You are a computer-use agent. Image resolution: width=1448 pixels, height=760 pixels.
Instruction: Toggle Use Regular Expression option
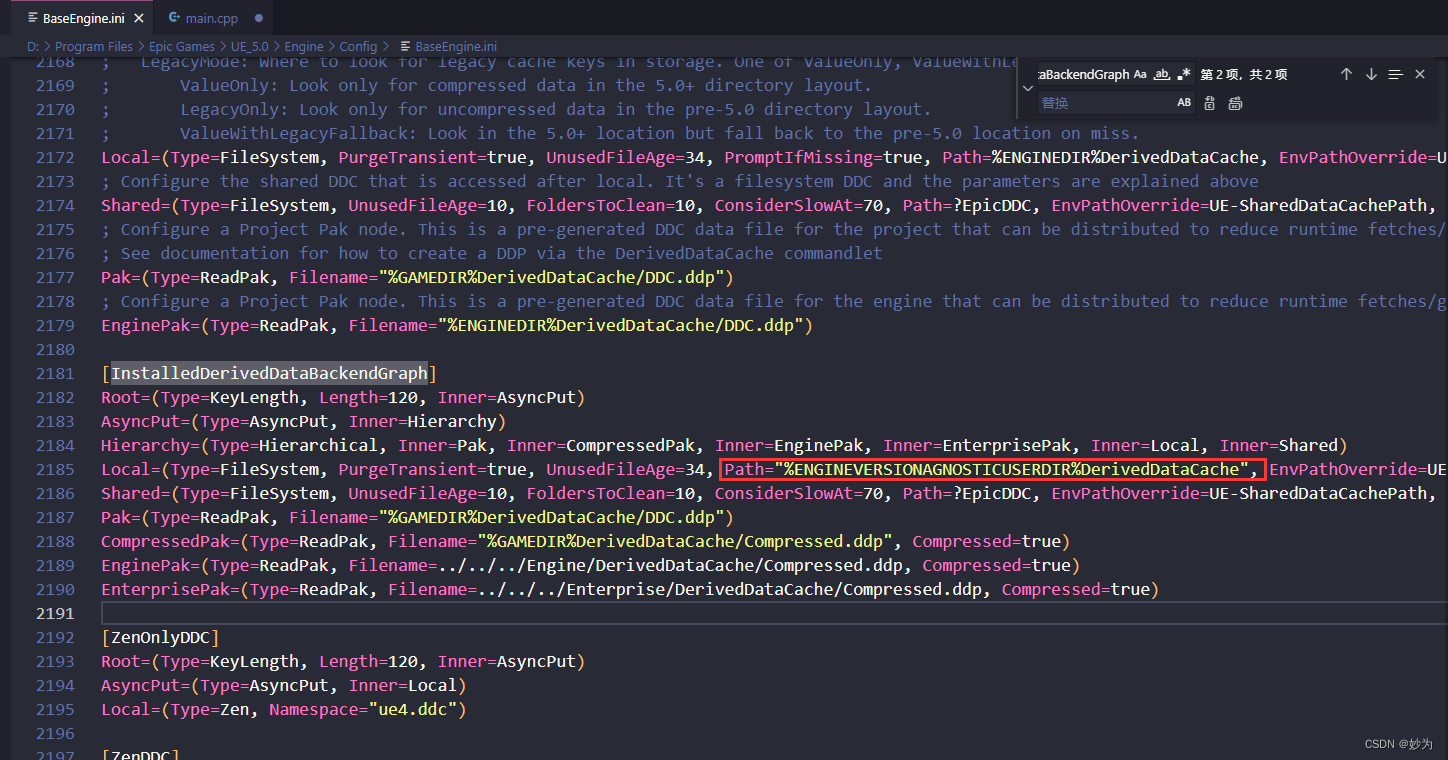pyautogui.click(x=1184, y=74)
